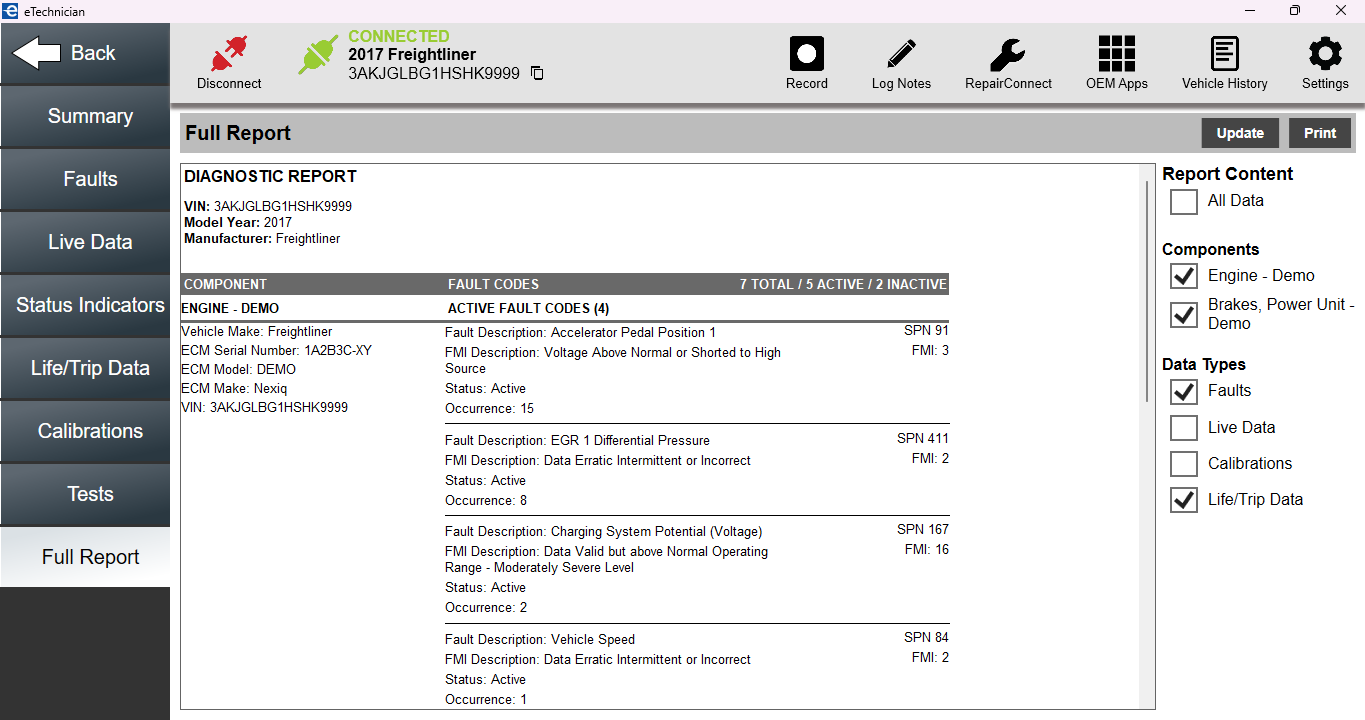Start recording with the Record icon
The image size is (1365, 720).
click(x=807, y=53)
